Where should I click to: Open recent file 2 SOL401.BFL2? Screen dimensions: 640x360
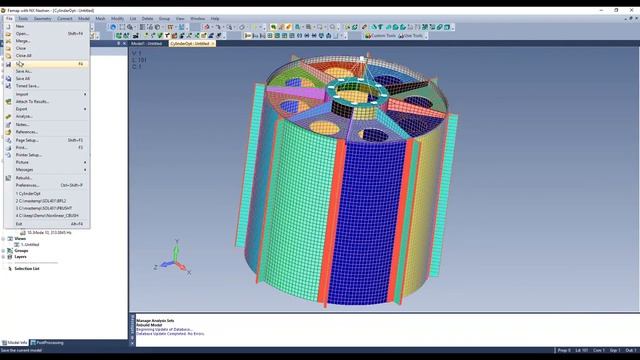point(47,201)
